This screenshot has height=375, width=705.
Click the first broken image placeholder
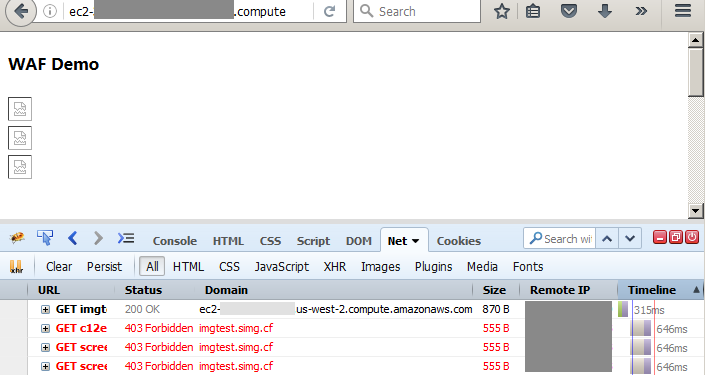pos(20,109)
